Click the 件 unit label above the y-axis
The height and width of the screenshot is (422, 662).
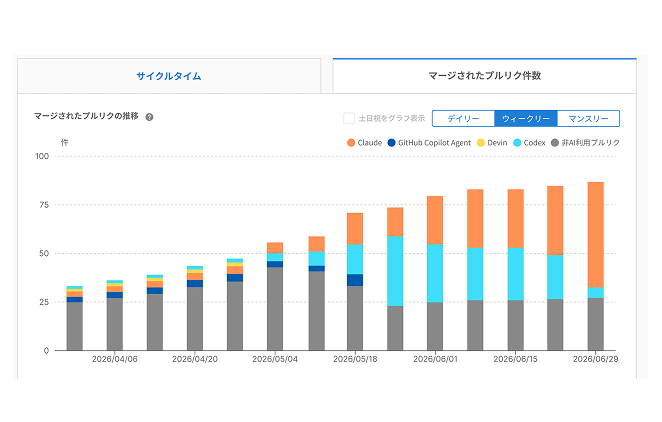[64, 143]
